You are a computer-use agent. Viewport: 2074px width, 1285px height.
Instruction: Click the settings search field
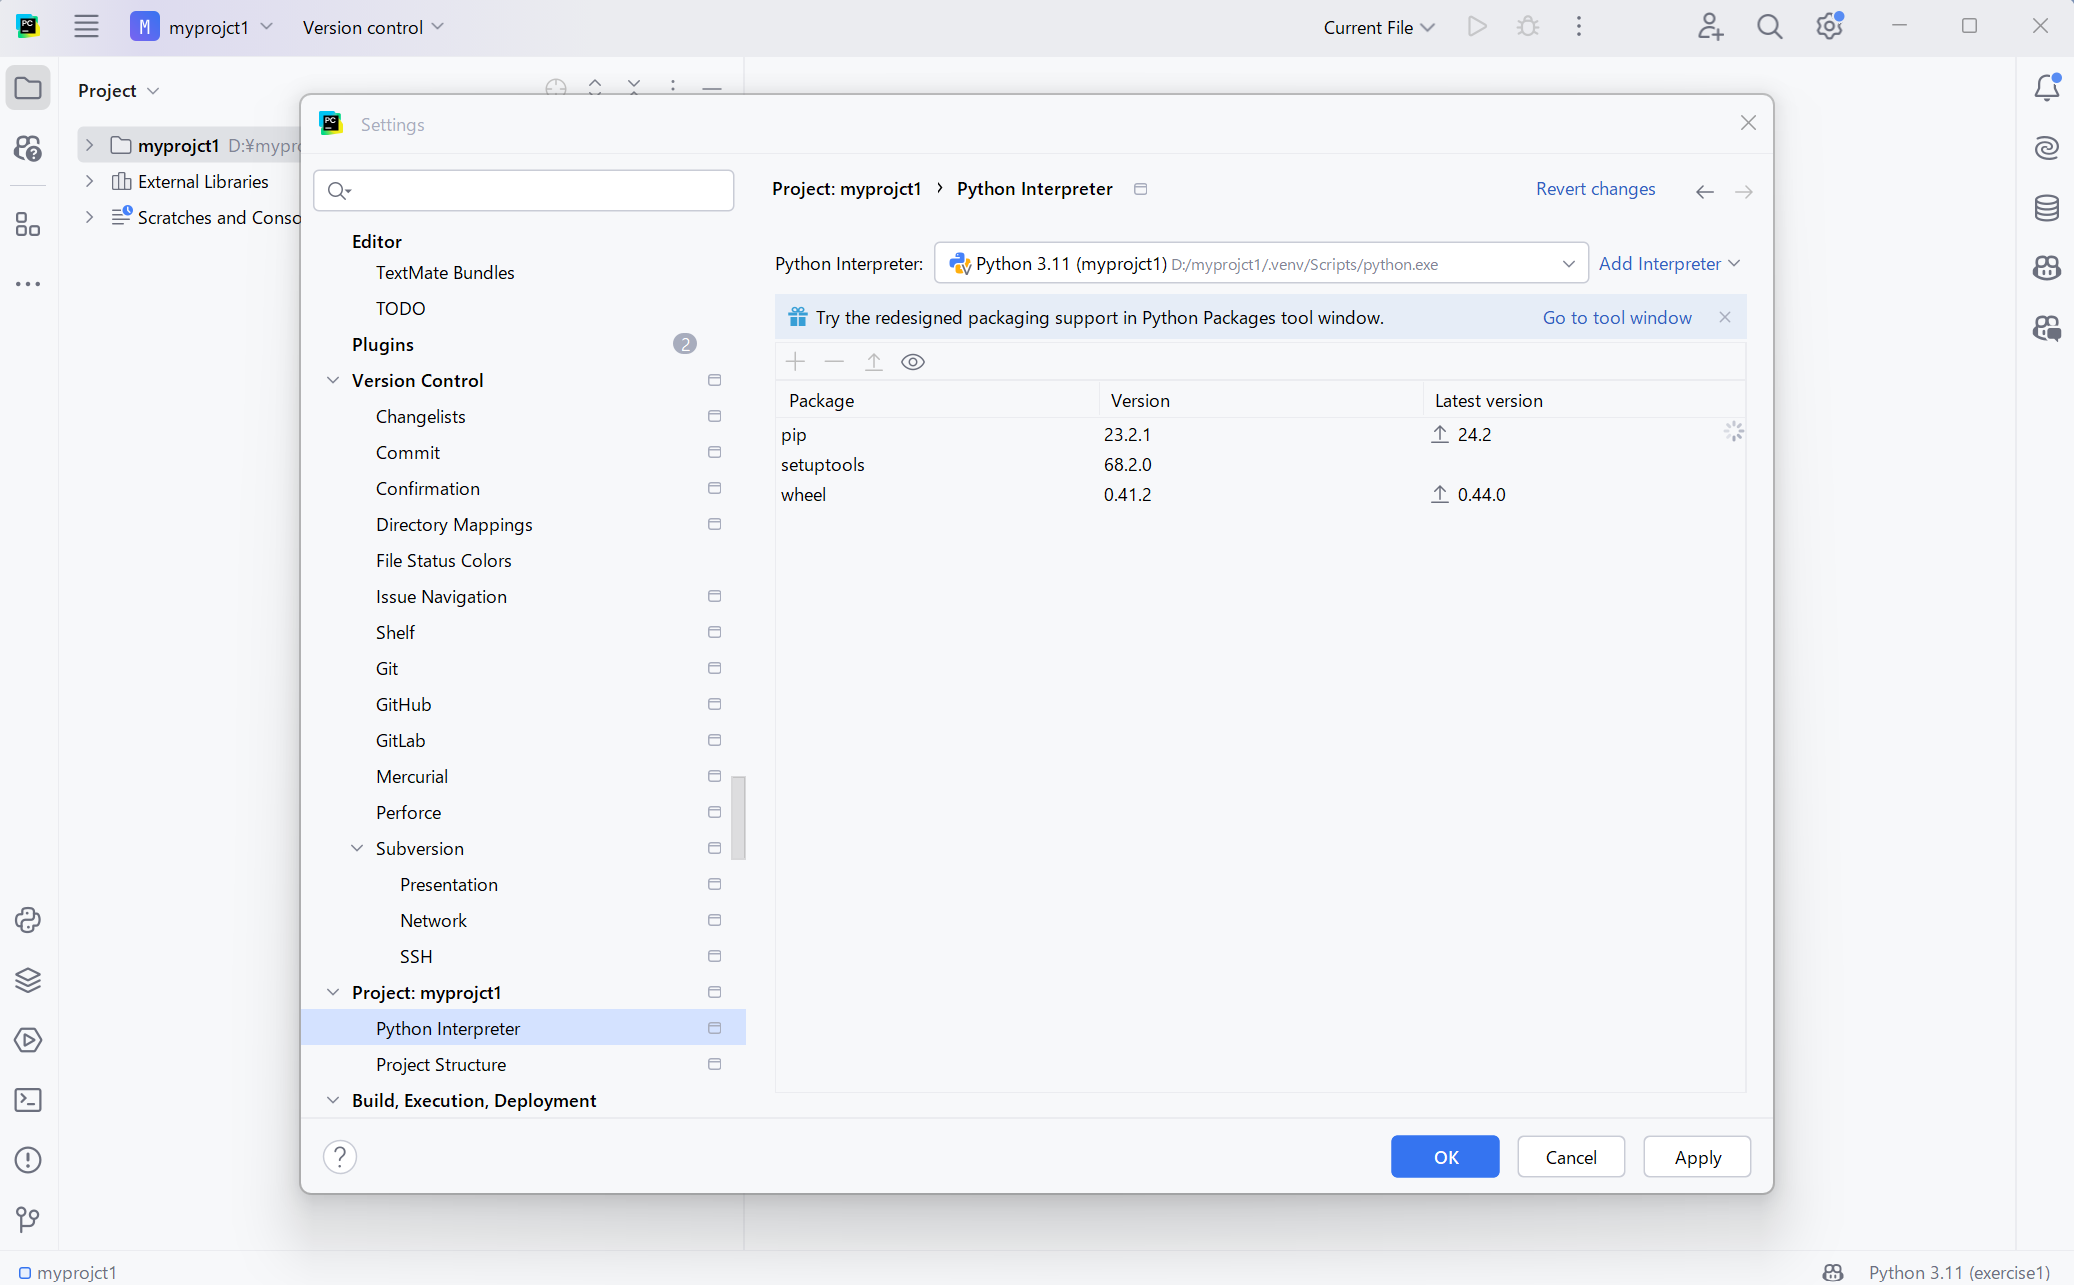pos(535,190)
